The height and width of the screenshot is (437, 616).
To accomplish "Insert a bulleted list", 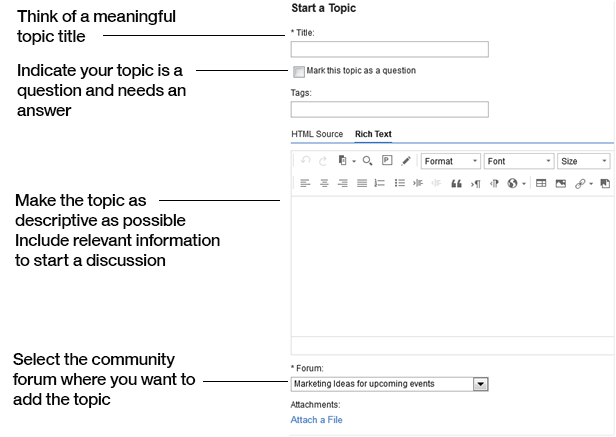I will click(x=399, y=184).
